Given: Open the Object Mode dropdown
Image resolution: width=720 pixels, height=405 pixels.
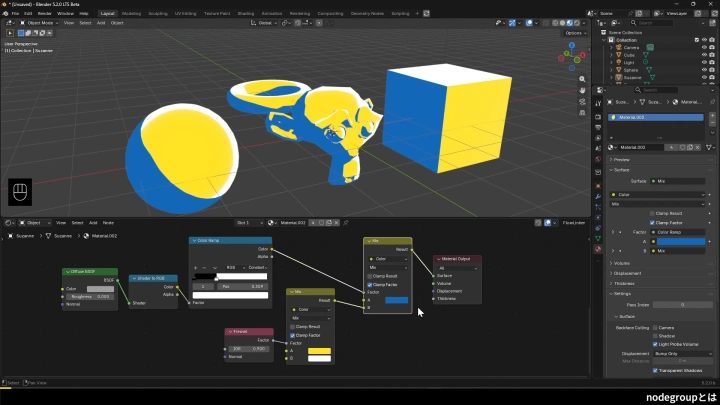Looking at the screenshot, I should (x=39, y=23).
